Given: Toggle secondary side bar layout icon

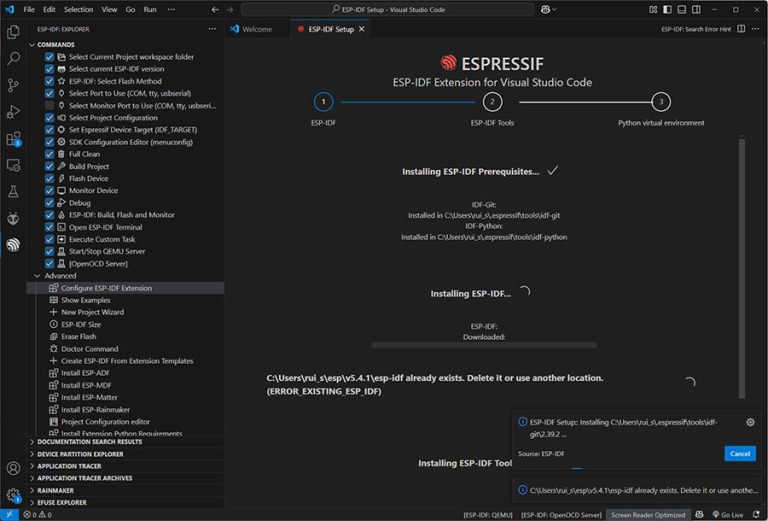Looking at the screenshot, I should (x=696, y=9).
